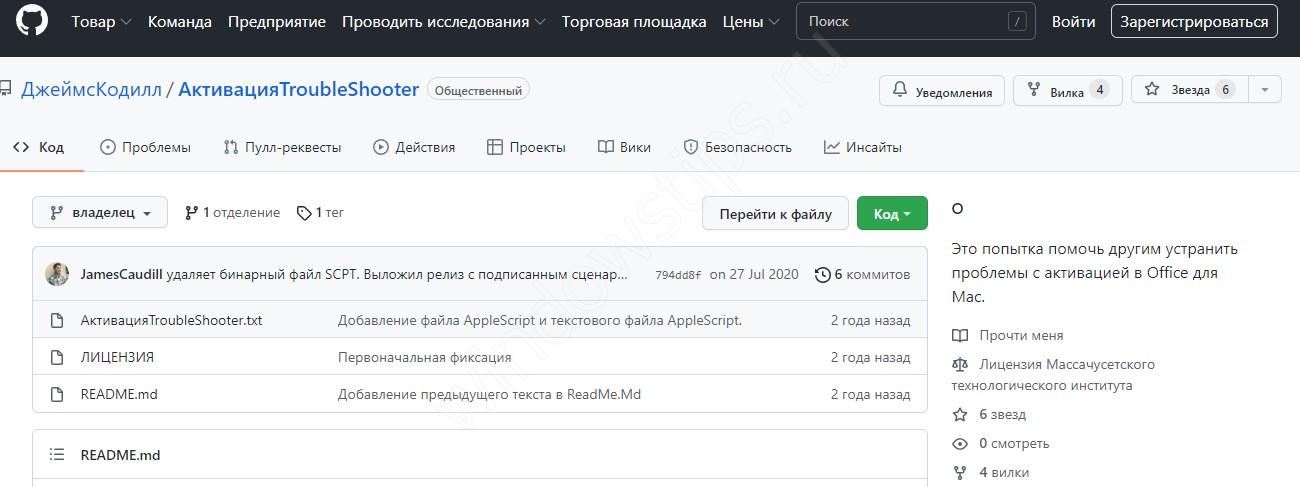
Task: Click the file icon beside ЛИЦЕНЗИЯ
Action: pyautogui.click(x=57, y=357)
